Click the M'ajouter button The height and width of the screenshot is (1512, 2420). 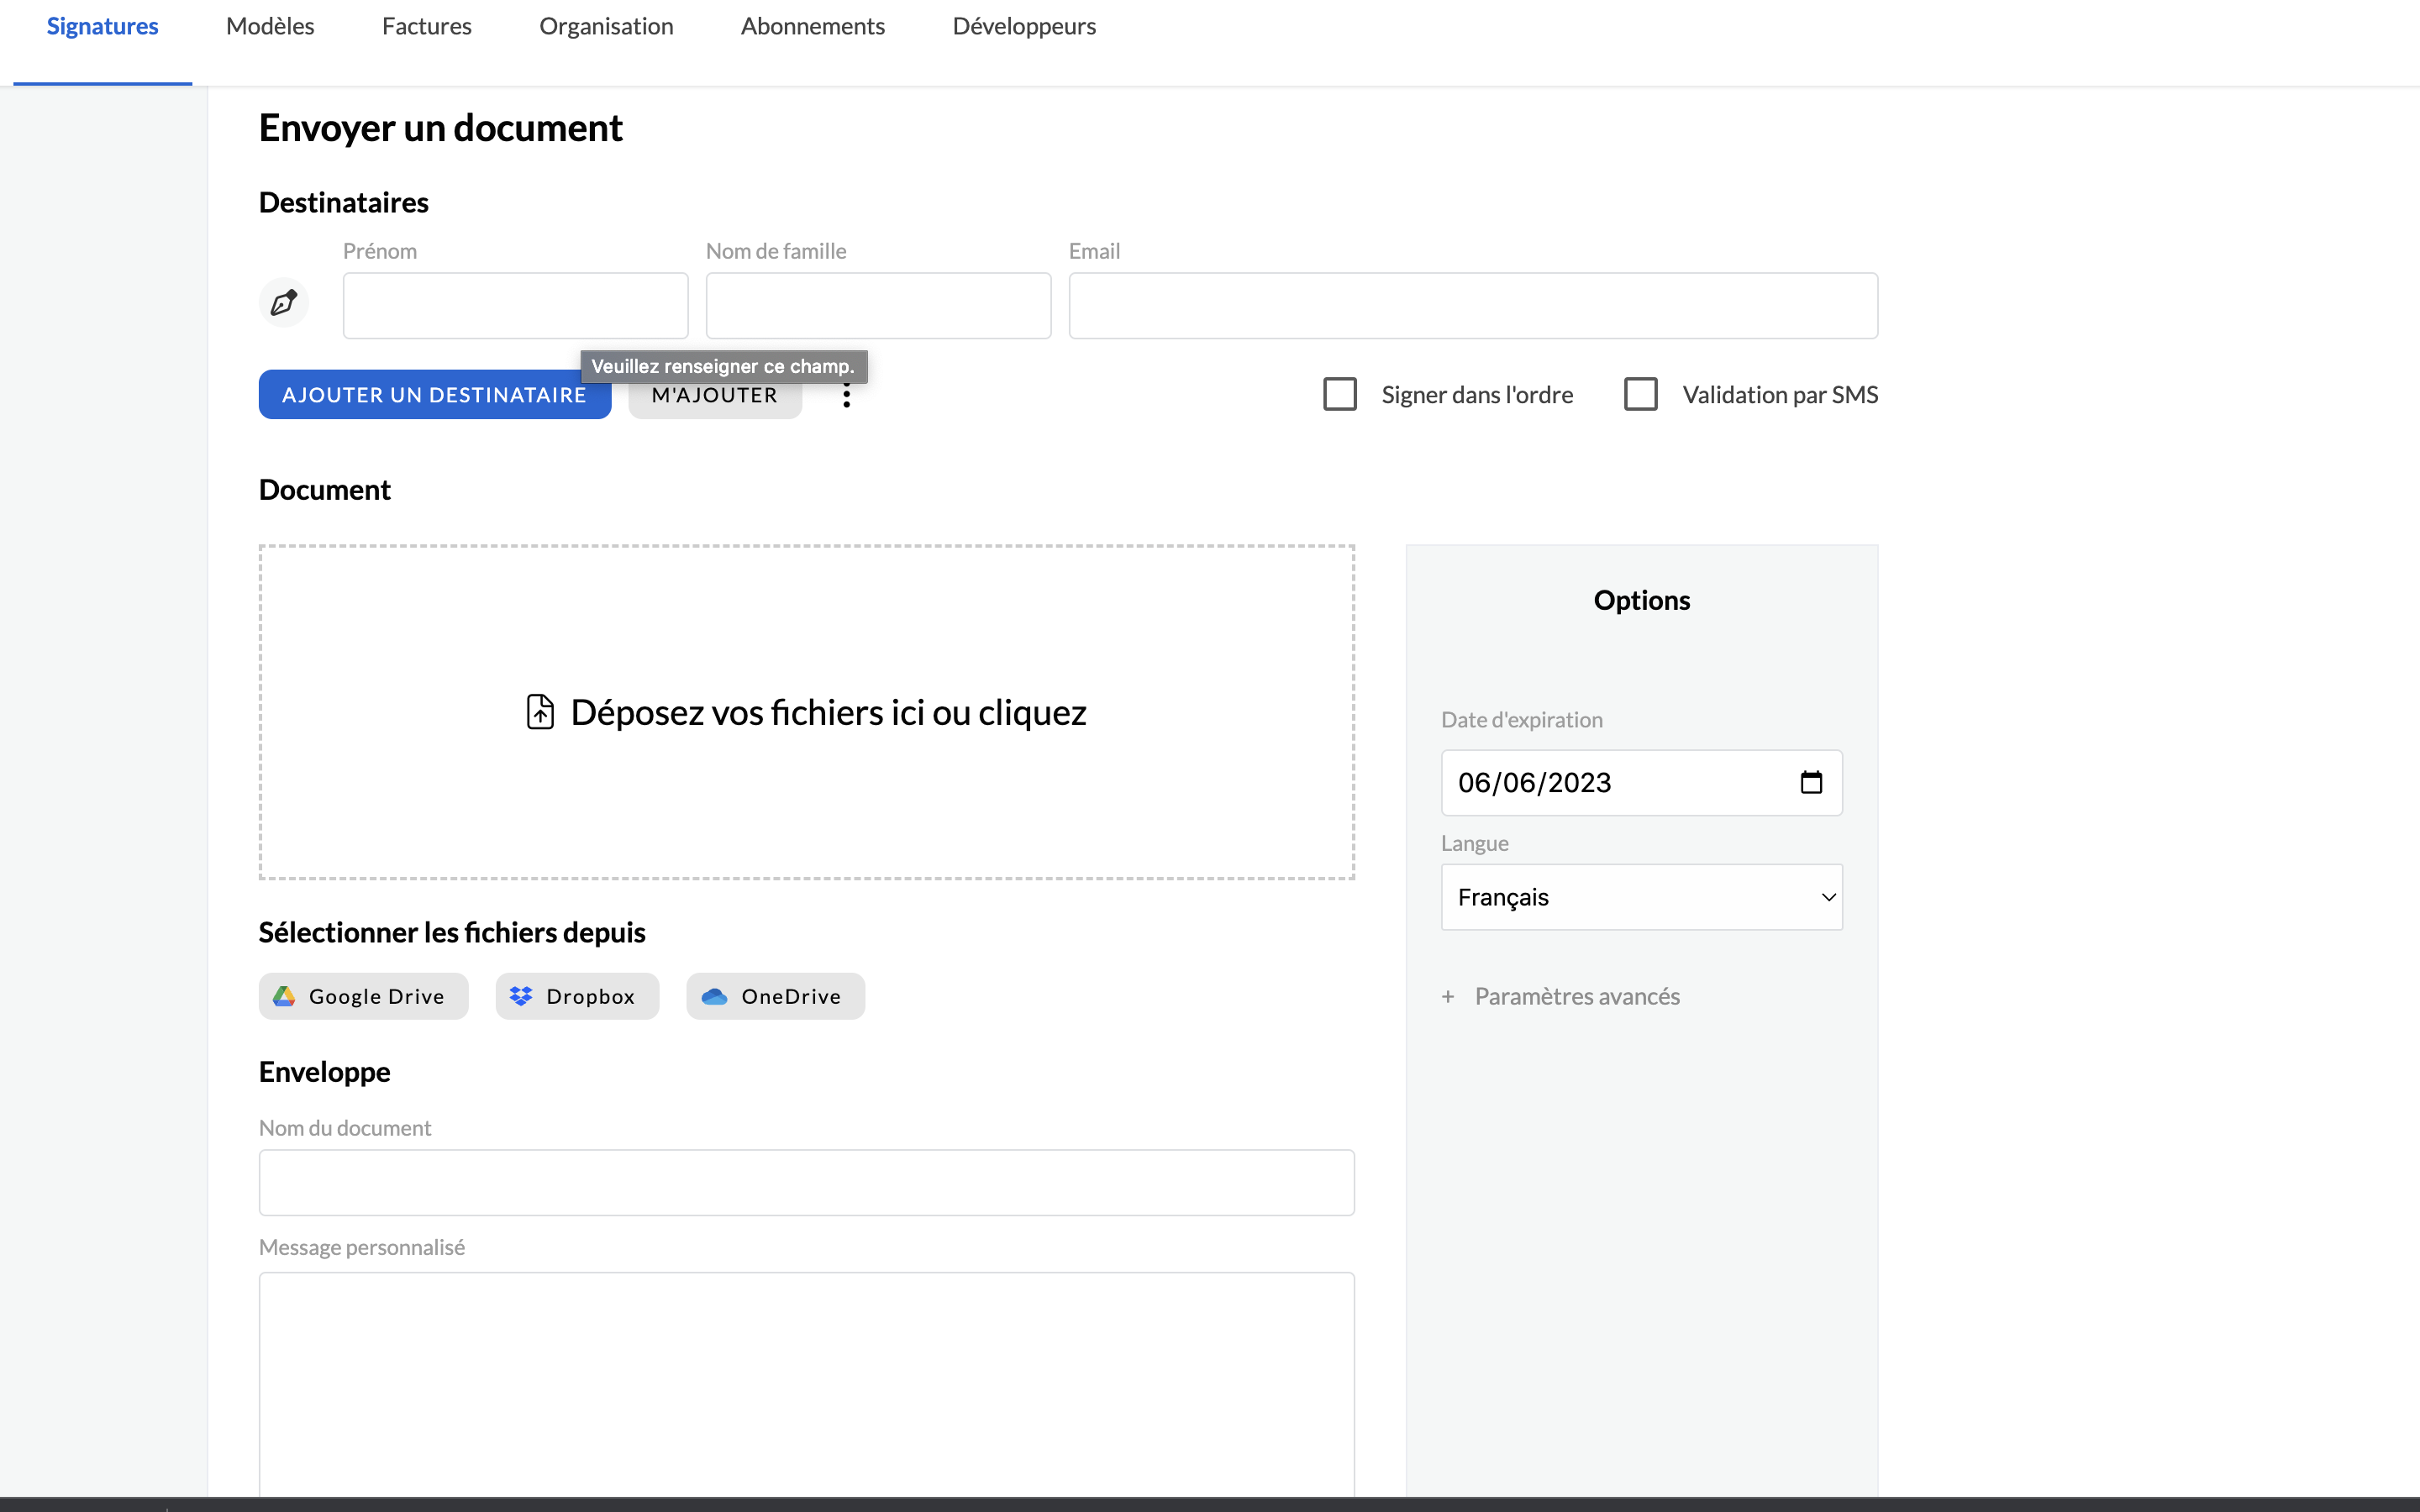[715, 396]
